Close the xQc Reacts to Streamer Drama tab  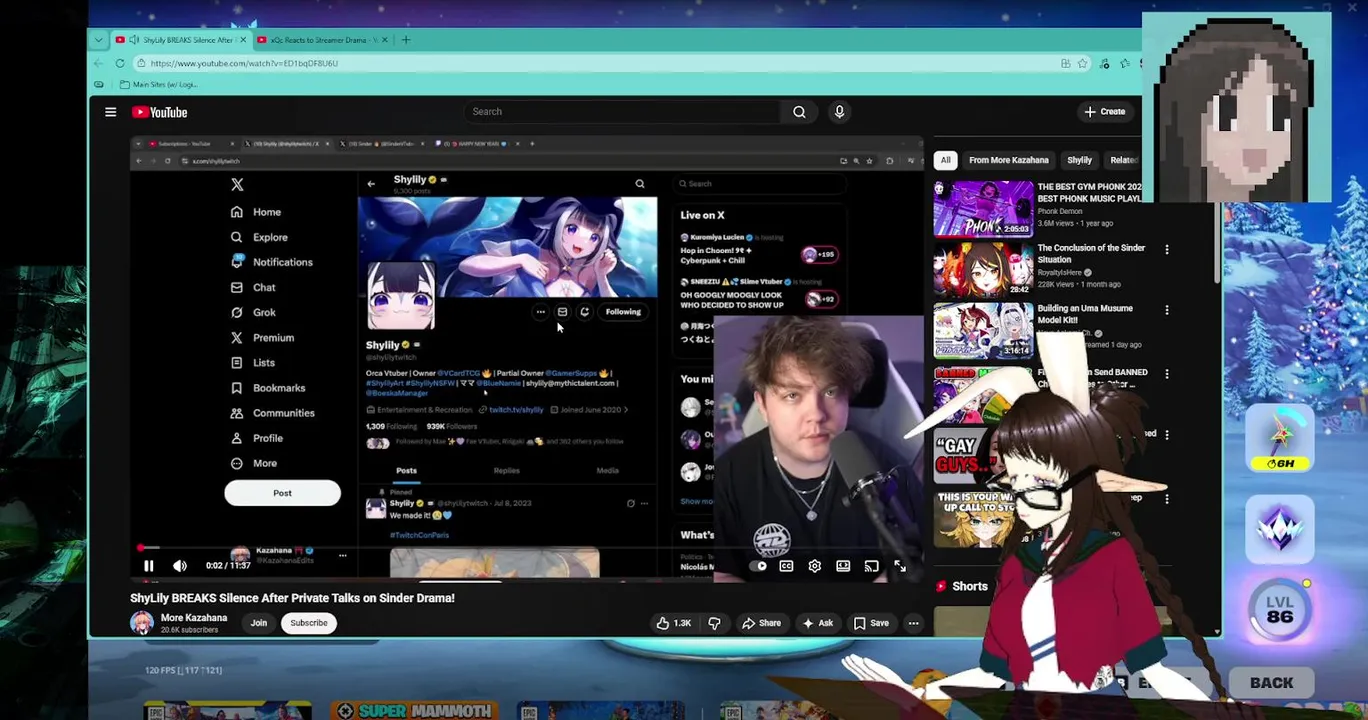tap(386, 40)
